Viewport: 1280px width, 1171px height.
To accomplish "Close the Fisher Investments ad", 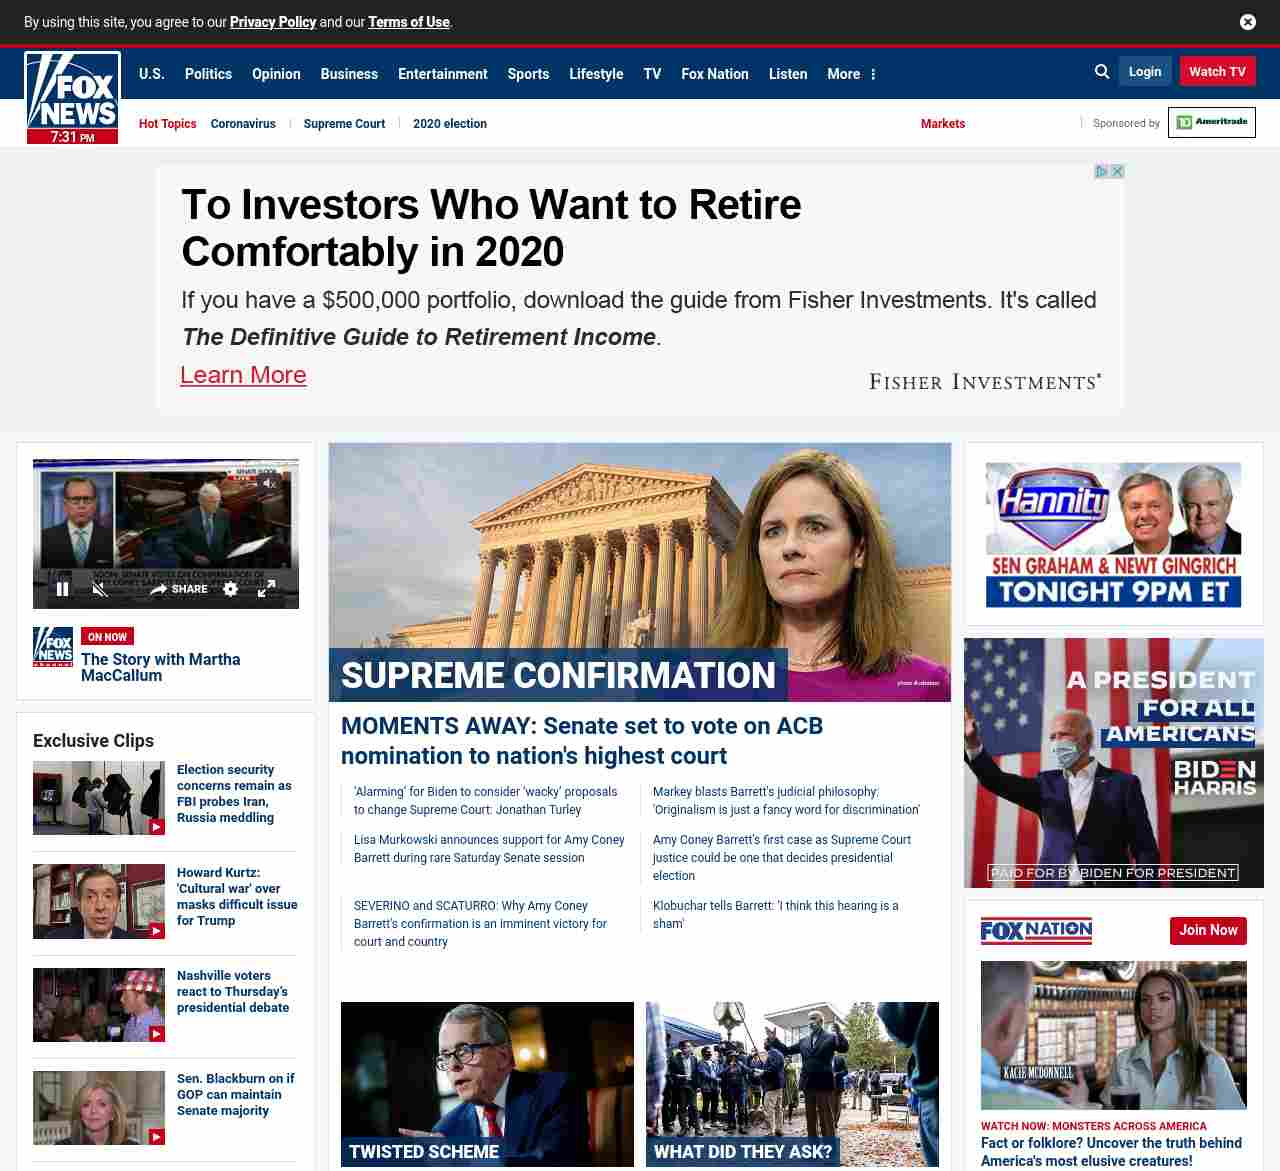I will [1118, 171].
